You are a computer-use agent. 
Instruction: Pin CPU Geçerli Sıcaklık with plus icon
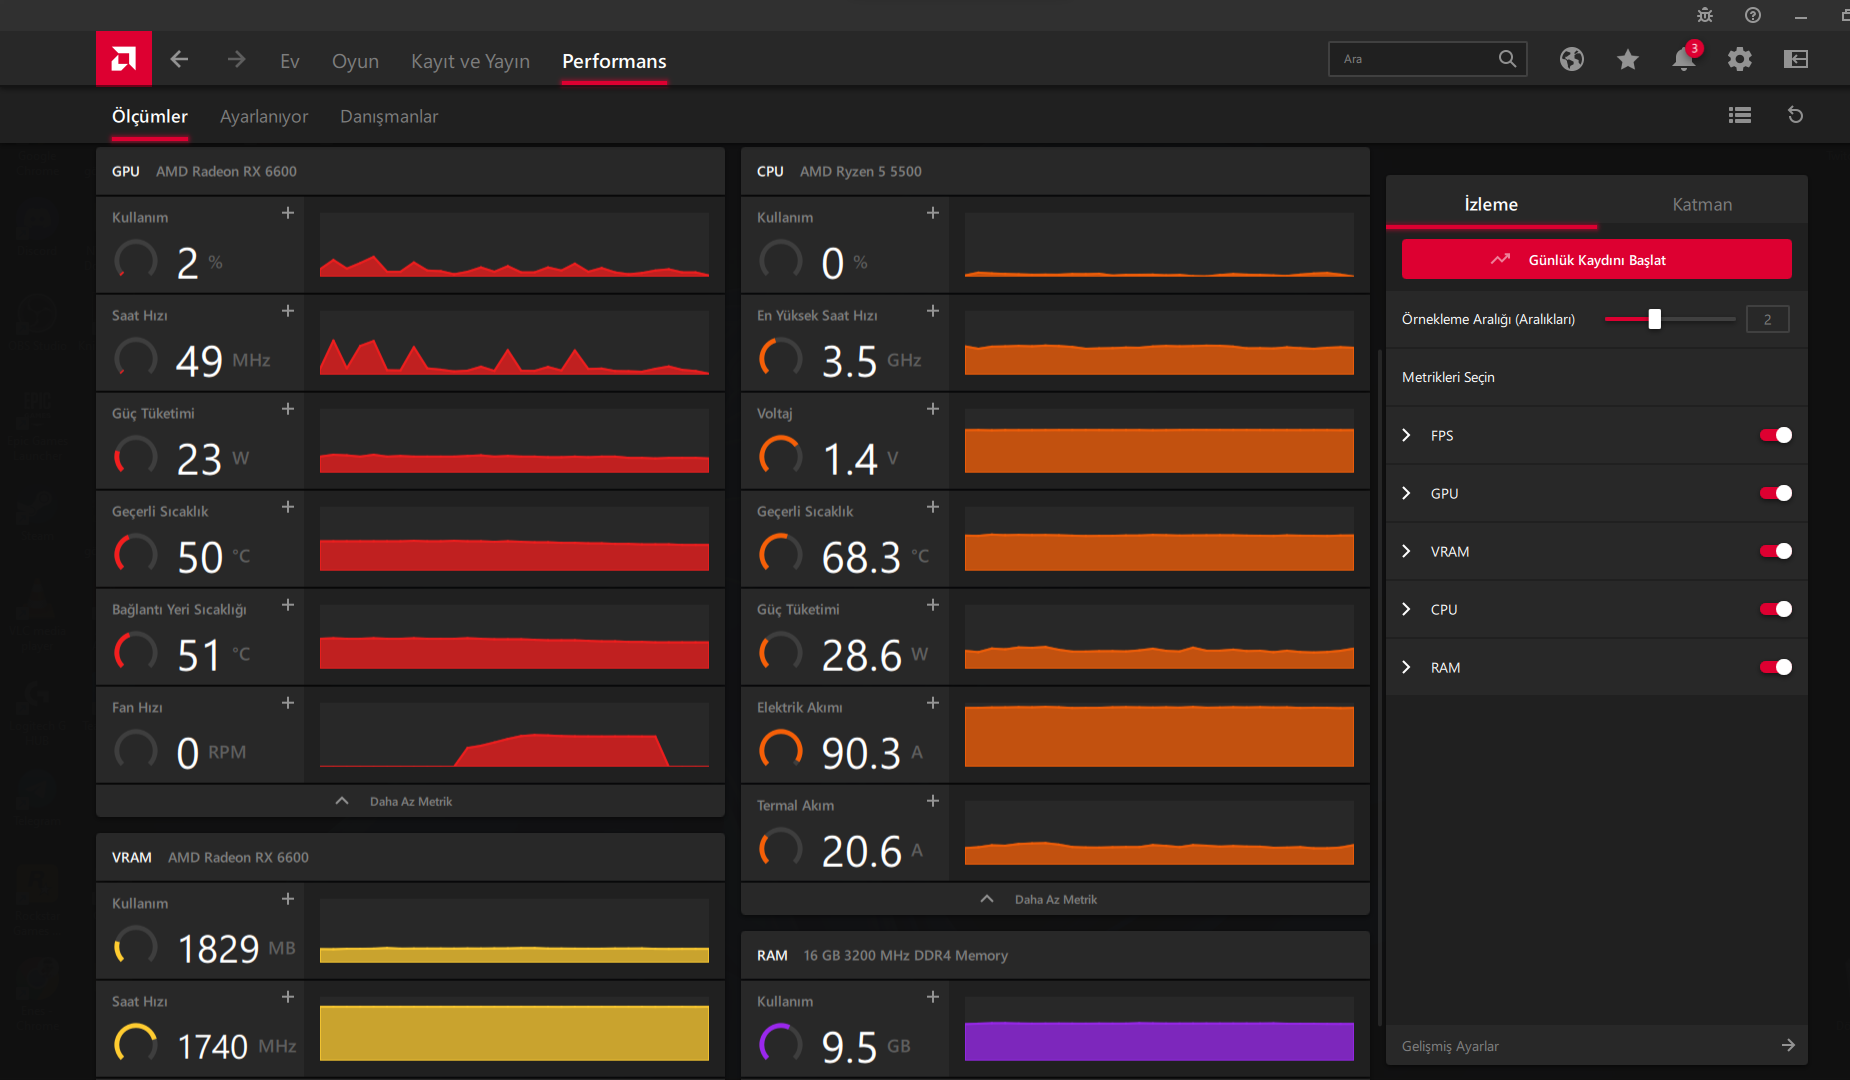933,507
